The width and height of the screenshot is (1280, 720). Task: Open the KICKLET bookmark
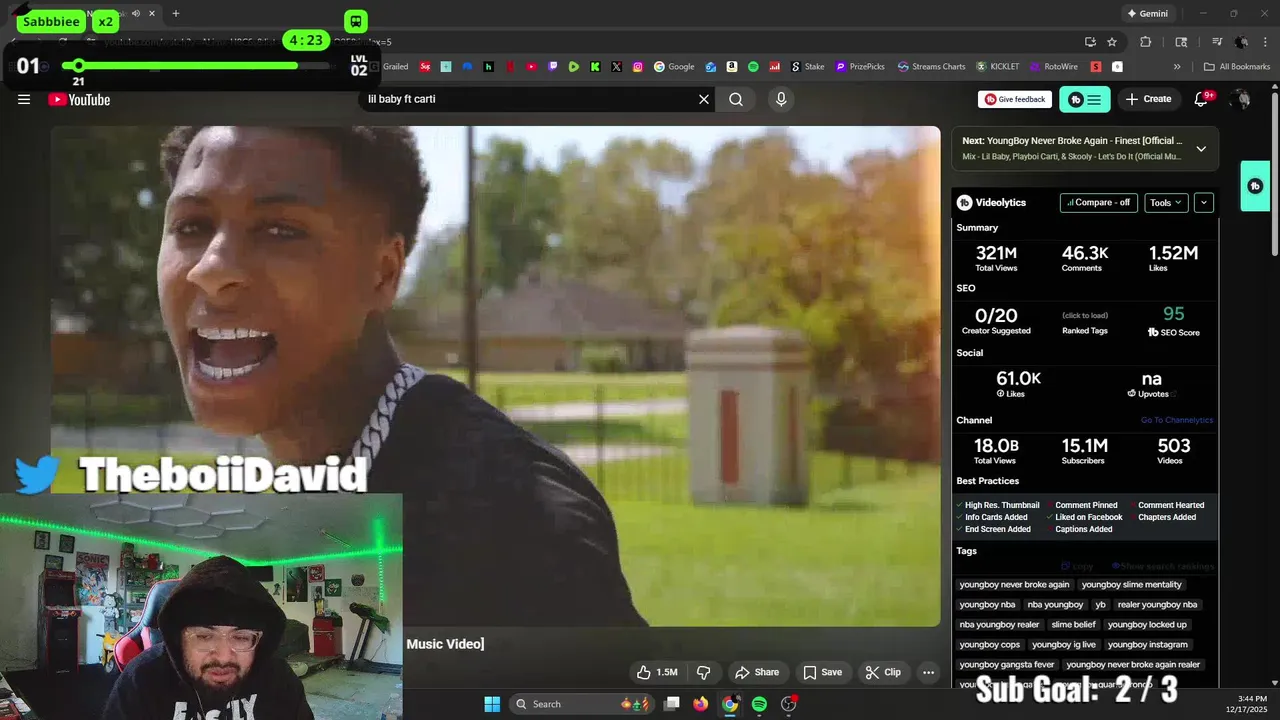998,67
